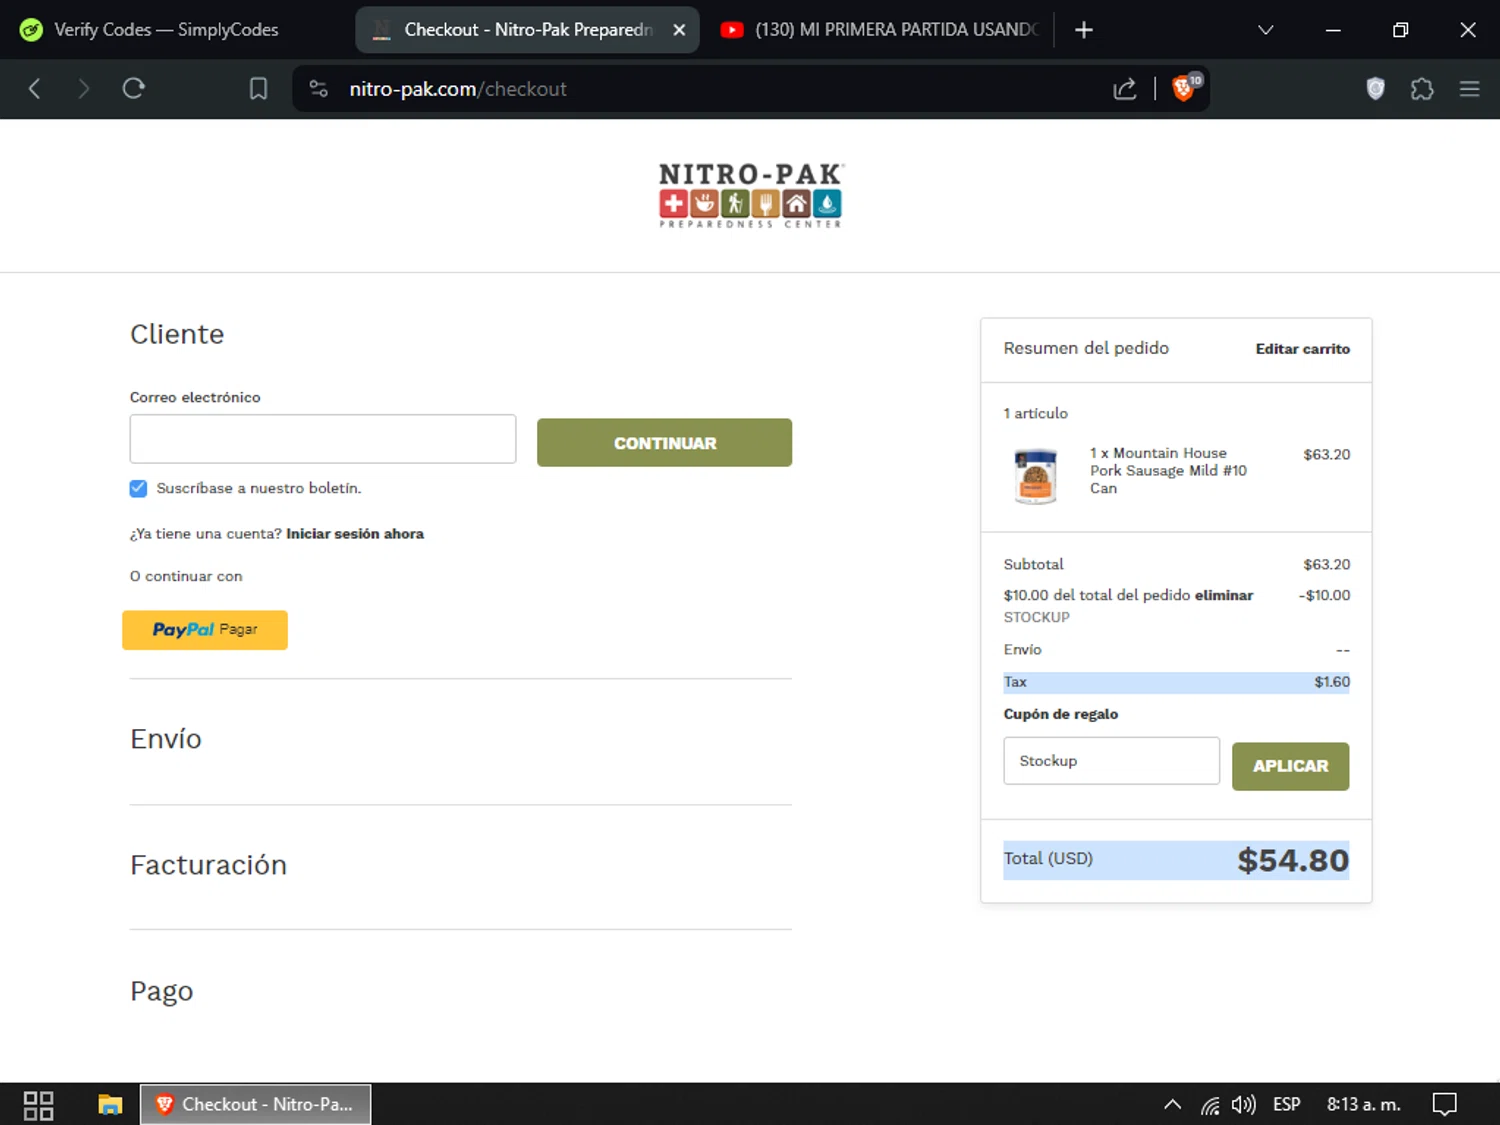The height and width of the screenshot is (1125, 1500).
Task: Click the Resumen del pedido heading
Action: point(1086,348)
